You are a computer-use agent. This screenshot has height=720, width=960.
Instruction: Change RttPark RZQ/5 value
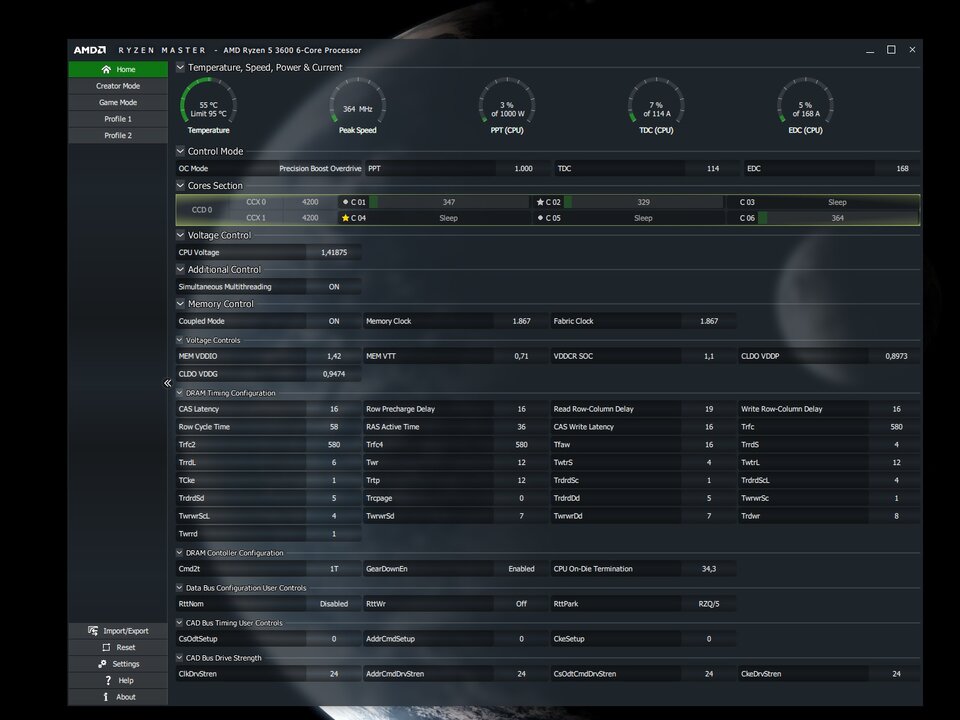point(708,604)
